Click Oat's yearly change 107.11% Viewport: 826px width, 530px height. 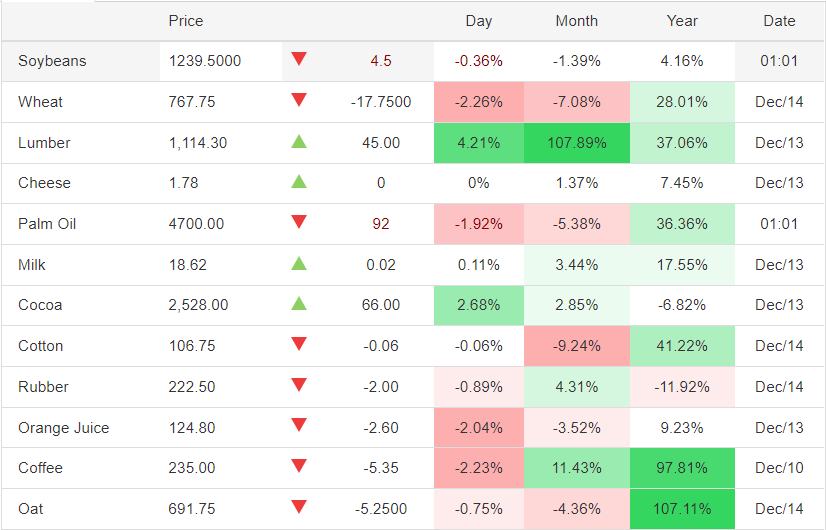pos(682,509)
